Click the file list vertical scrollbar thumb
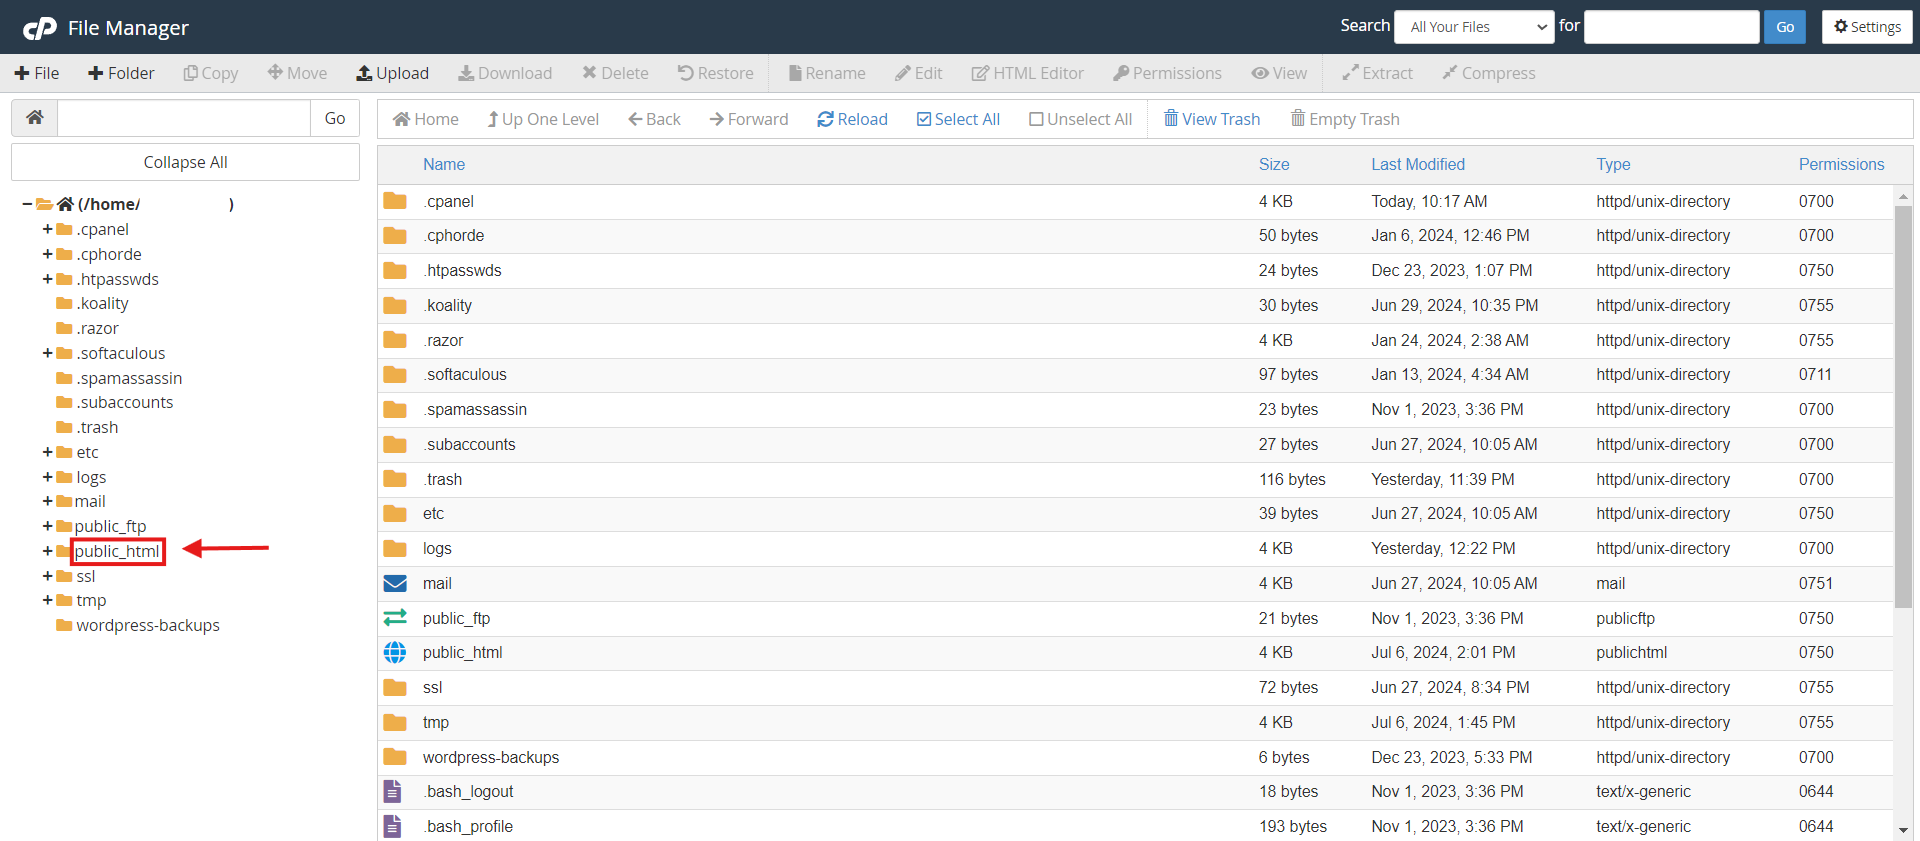The height and width of the screenshot is (841, 1920). pyautogui.click(x=1903, y=406)
